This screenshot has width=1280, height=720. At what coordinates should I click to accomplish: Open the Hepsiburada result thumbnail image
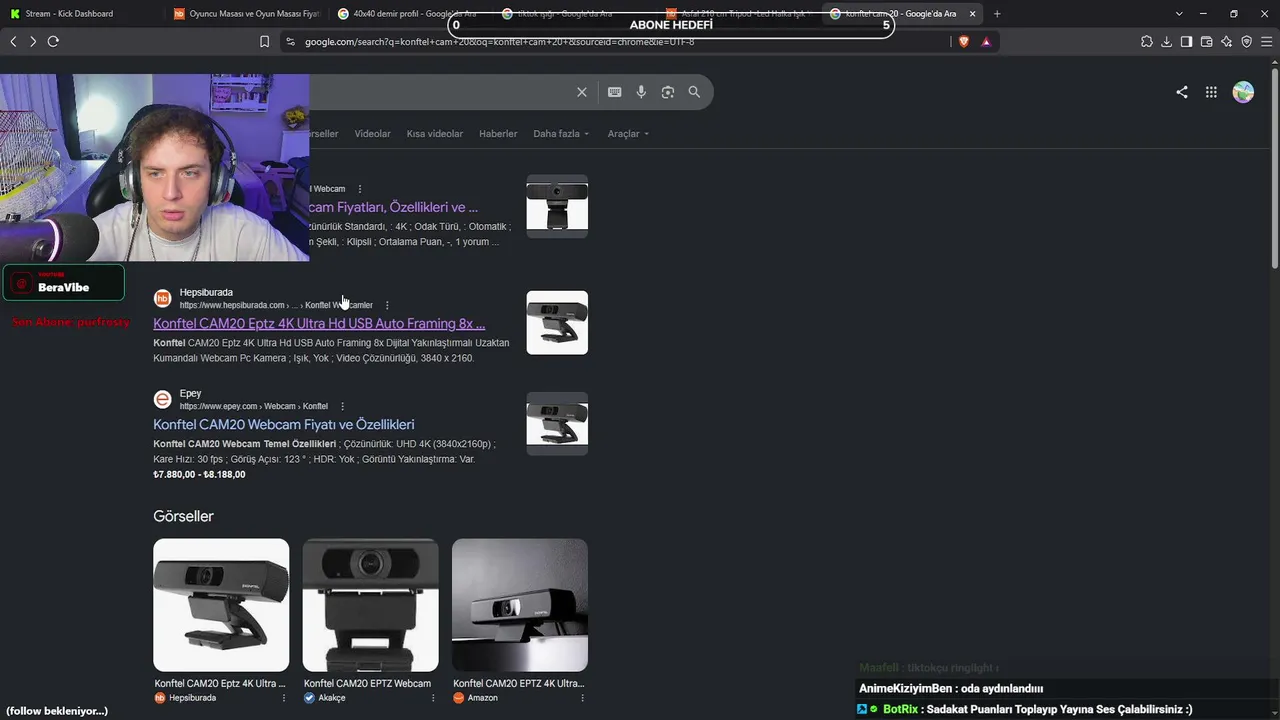[557, 322]
